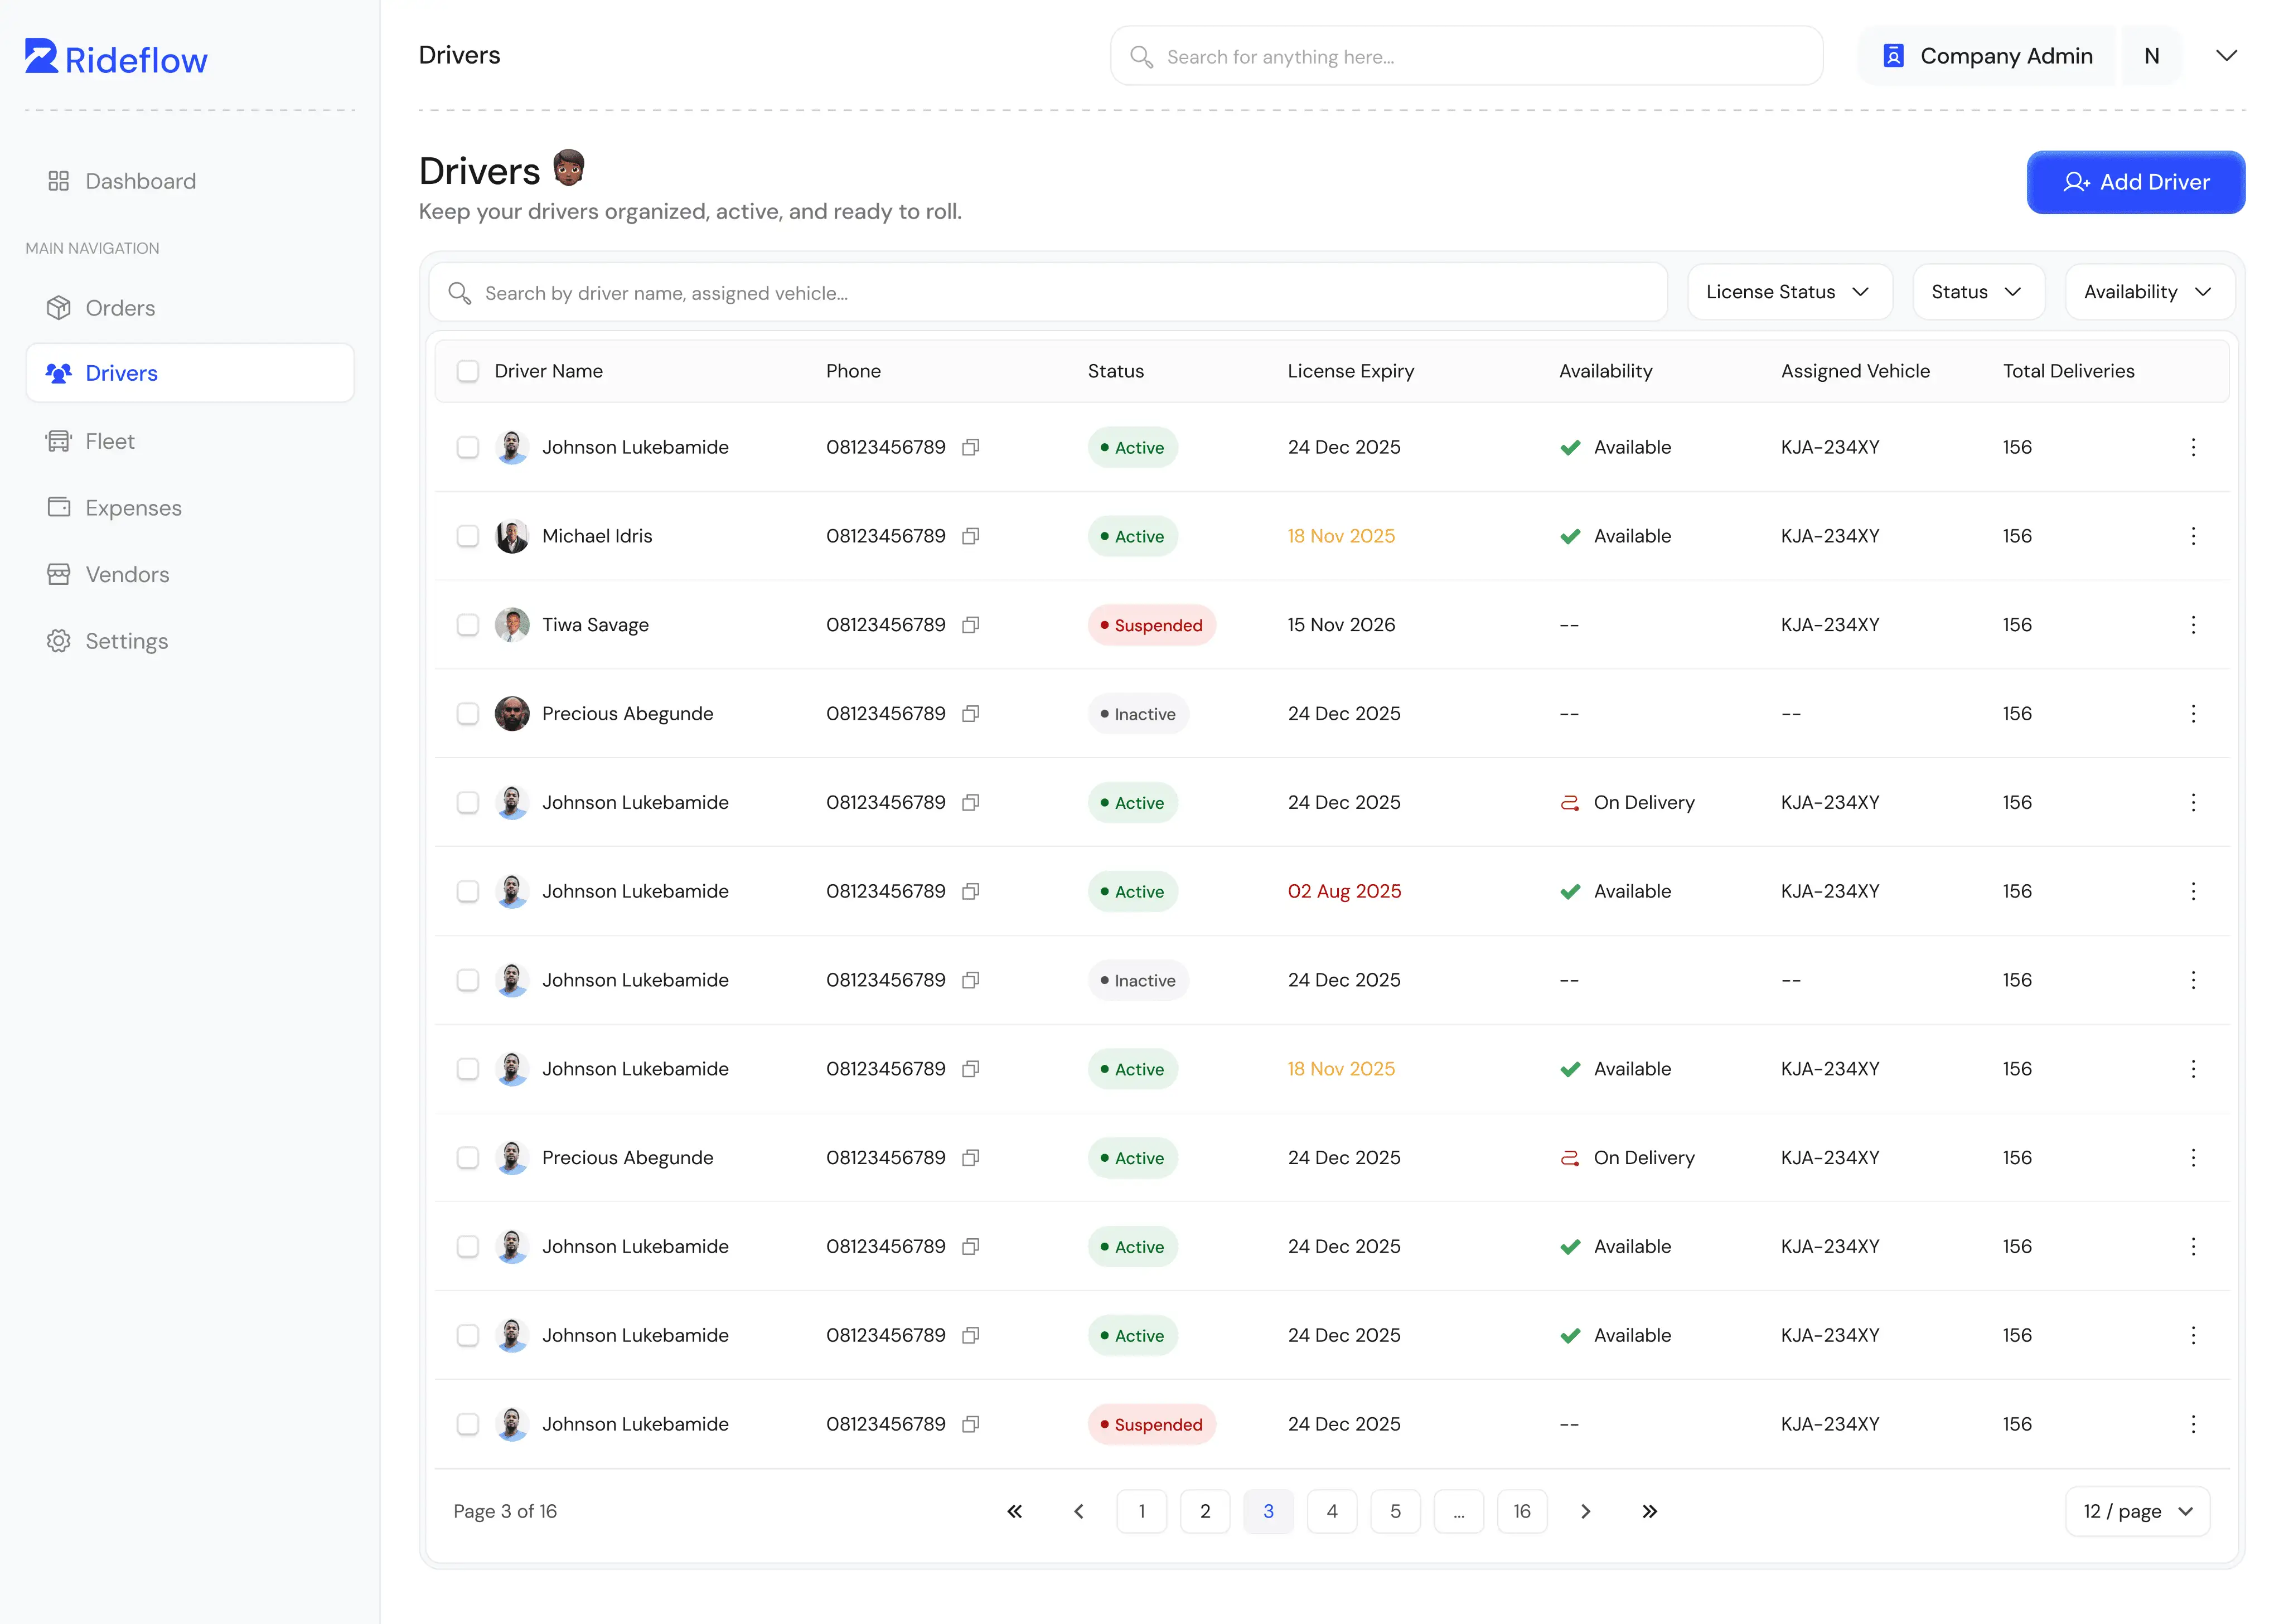The image size is (2284, 1624).
Task: Open Settings from the sidebar
Action: click(x=127, y=641)
